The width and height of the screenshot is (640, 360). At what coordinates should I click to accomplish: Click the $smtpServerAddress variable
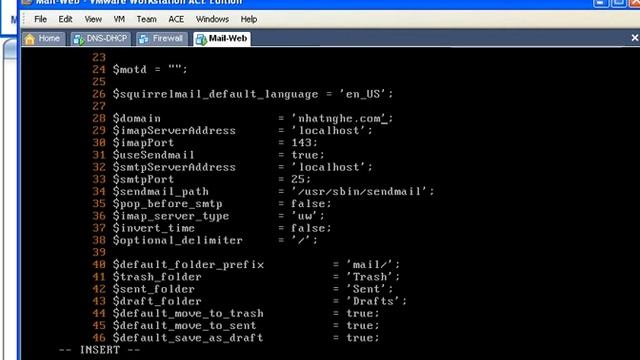pos(174,167)
